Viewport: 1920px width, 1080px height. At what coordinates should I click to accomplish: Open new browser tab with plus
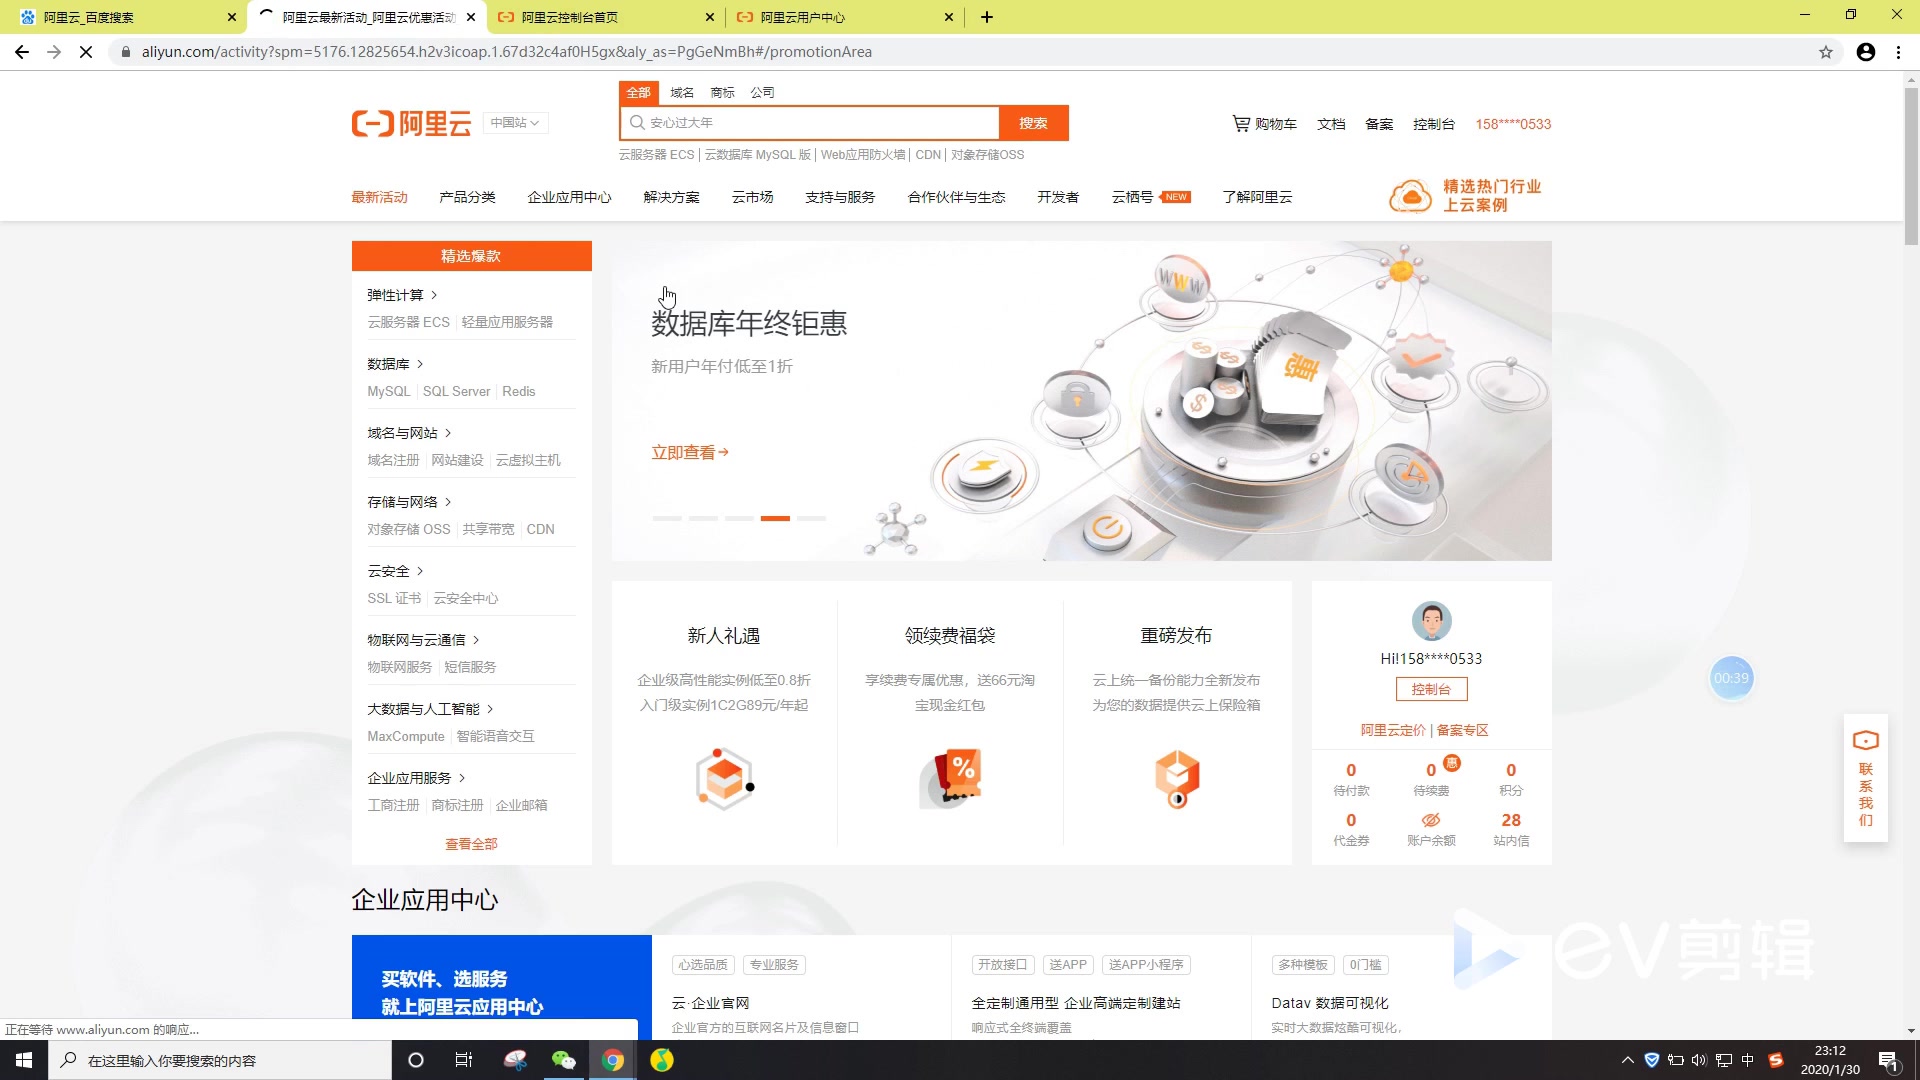[987, 17]
